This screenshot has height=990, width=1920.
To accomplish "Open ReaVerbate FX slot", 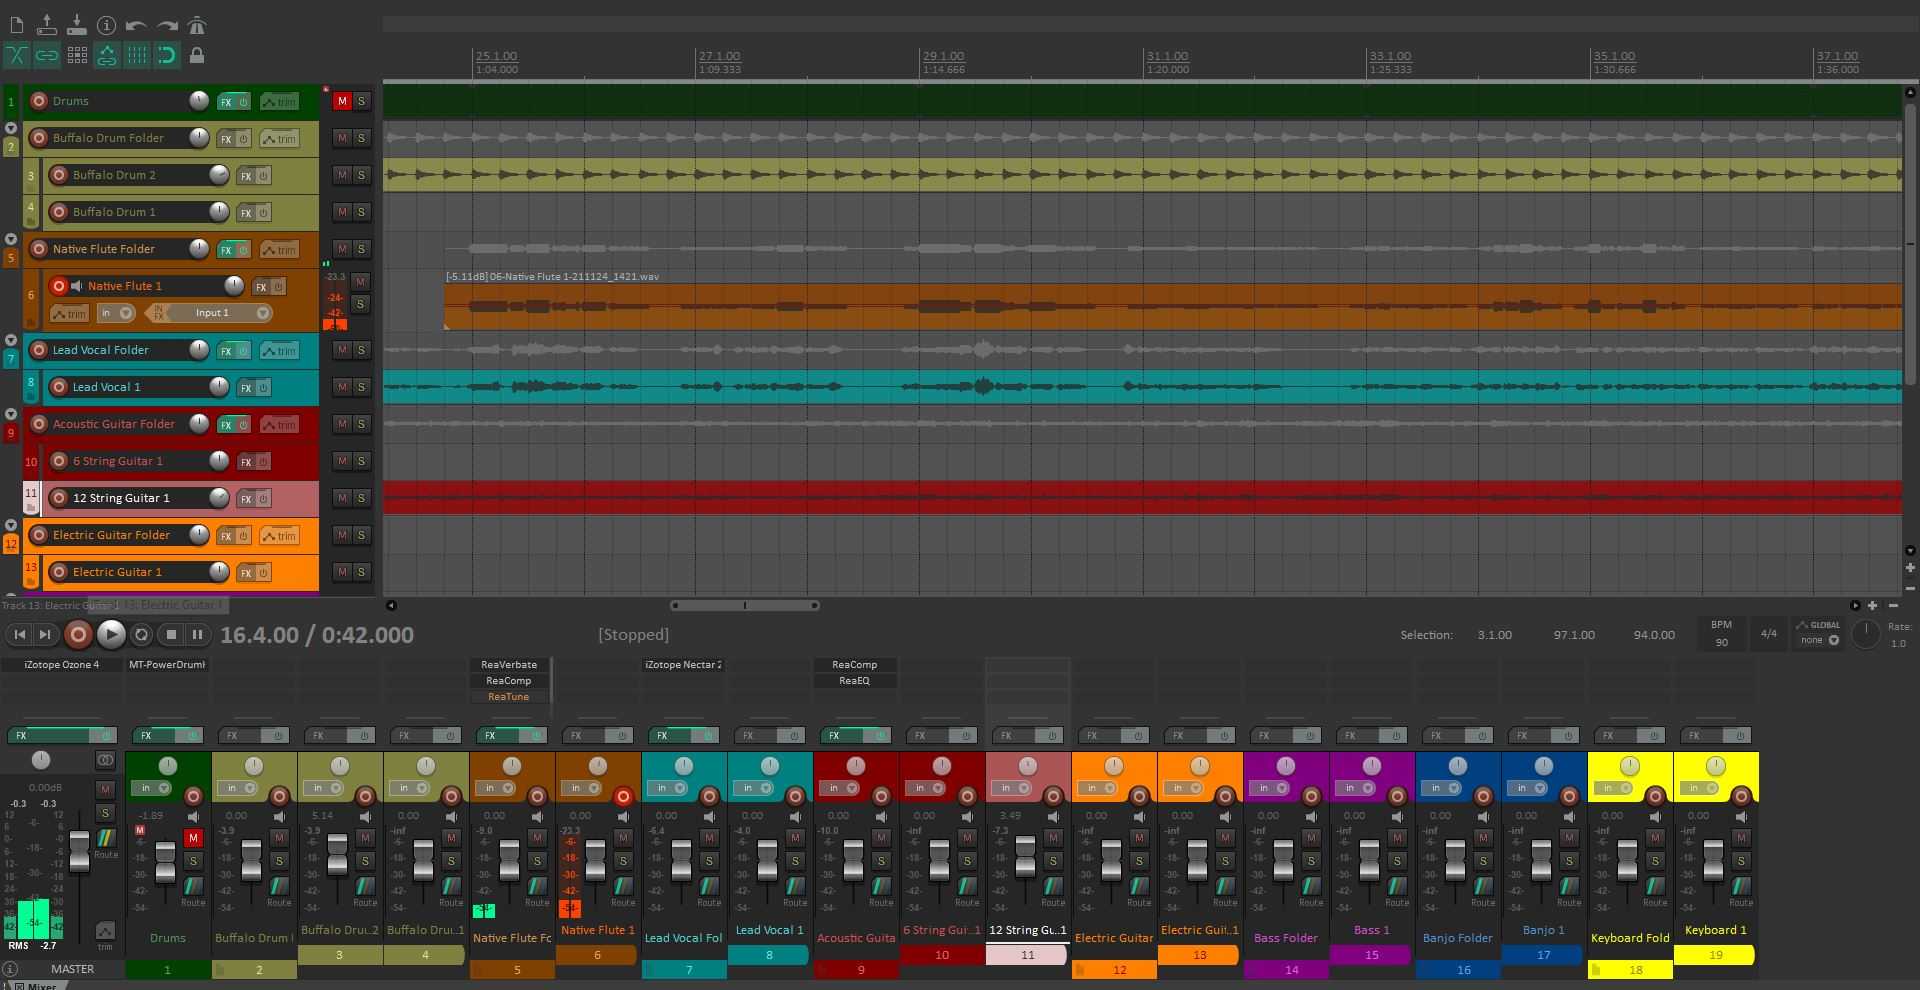I will point(509,665).
